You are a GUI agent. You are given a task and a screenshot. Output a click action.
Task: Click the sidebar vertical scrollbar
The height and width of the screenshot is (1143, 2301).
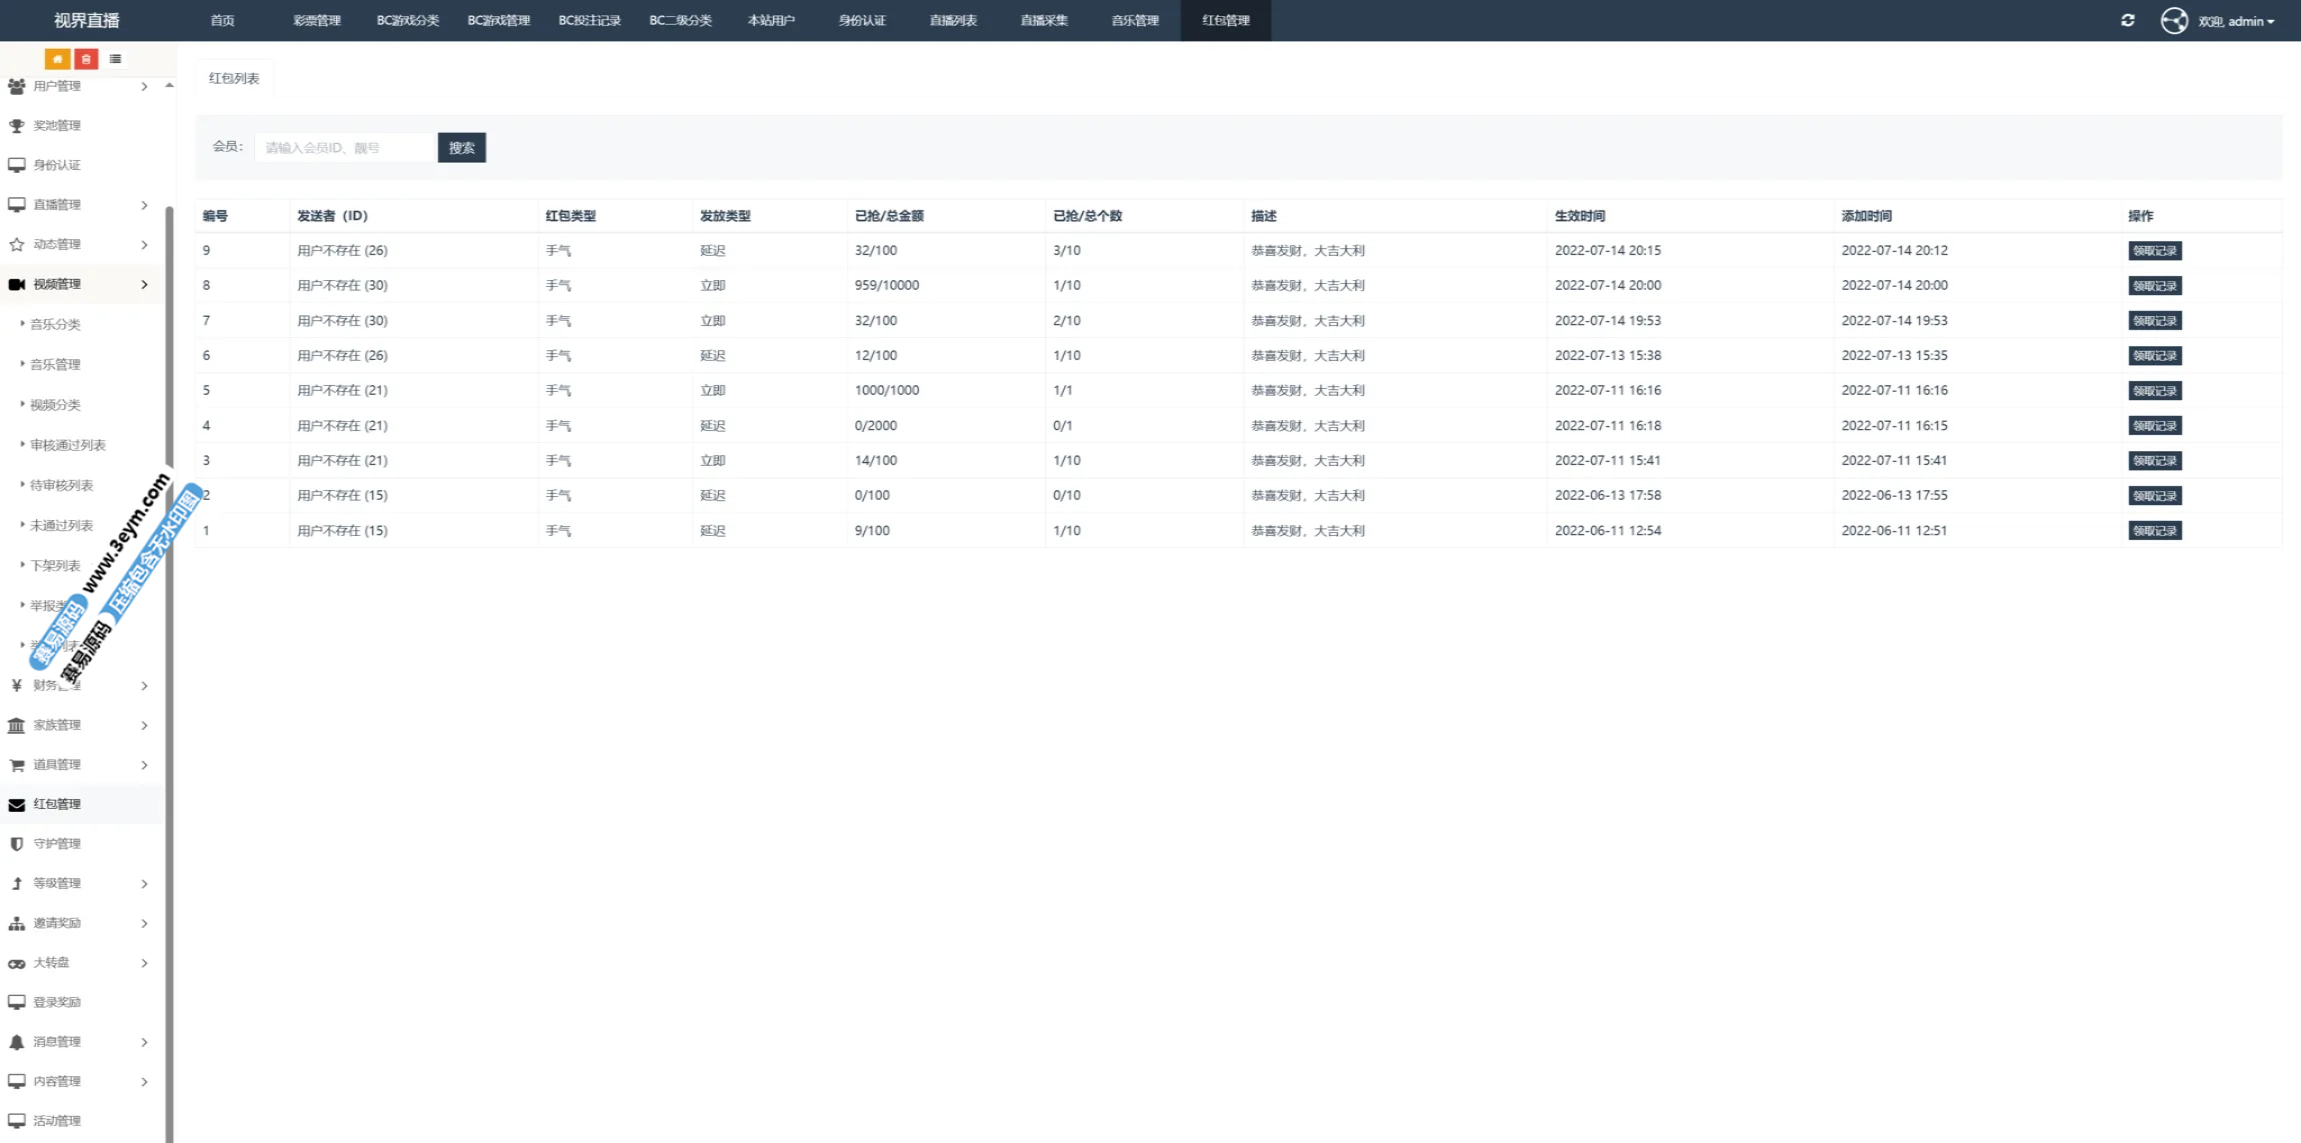point(169,600)
